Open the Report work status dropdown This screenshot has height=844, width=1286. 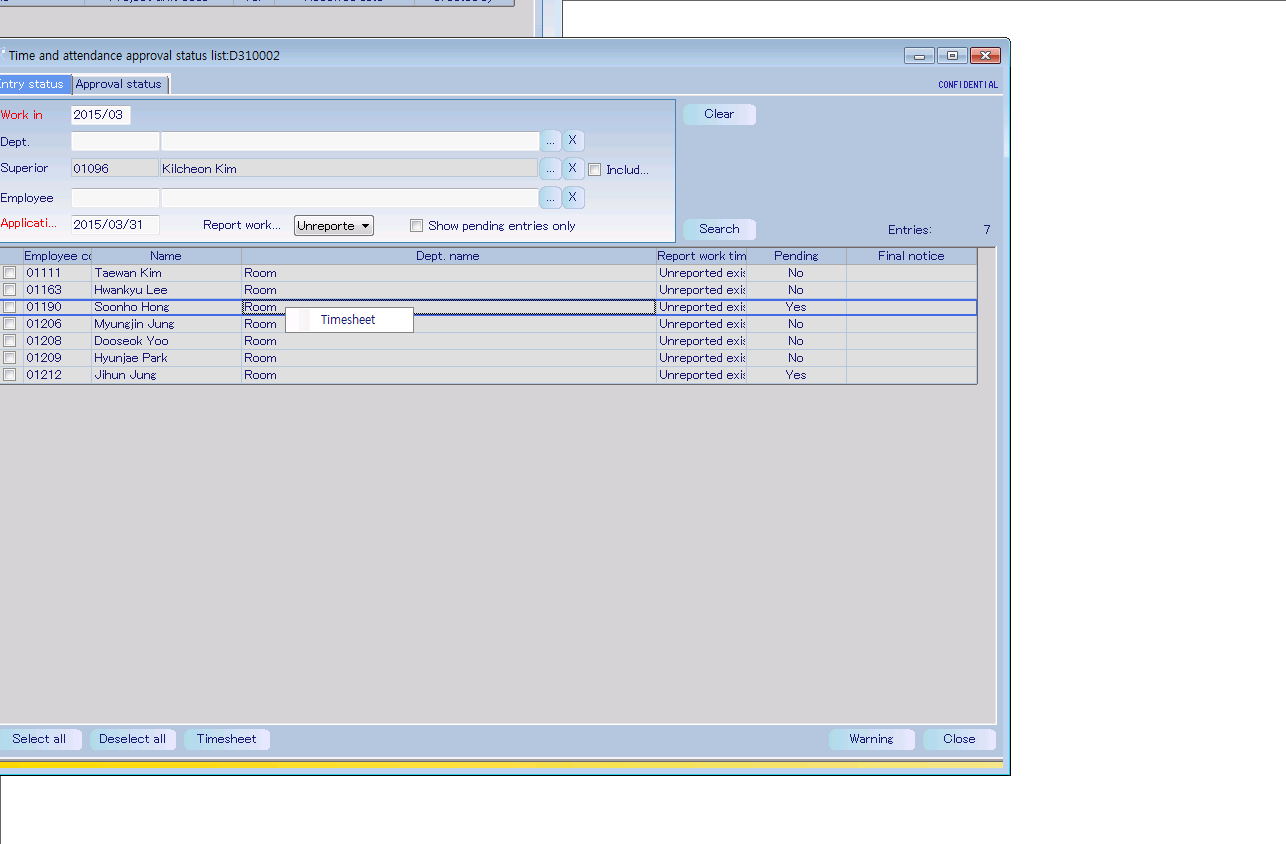[x=334, y=226]
